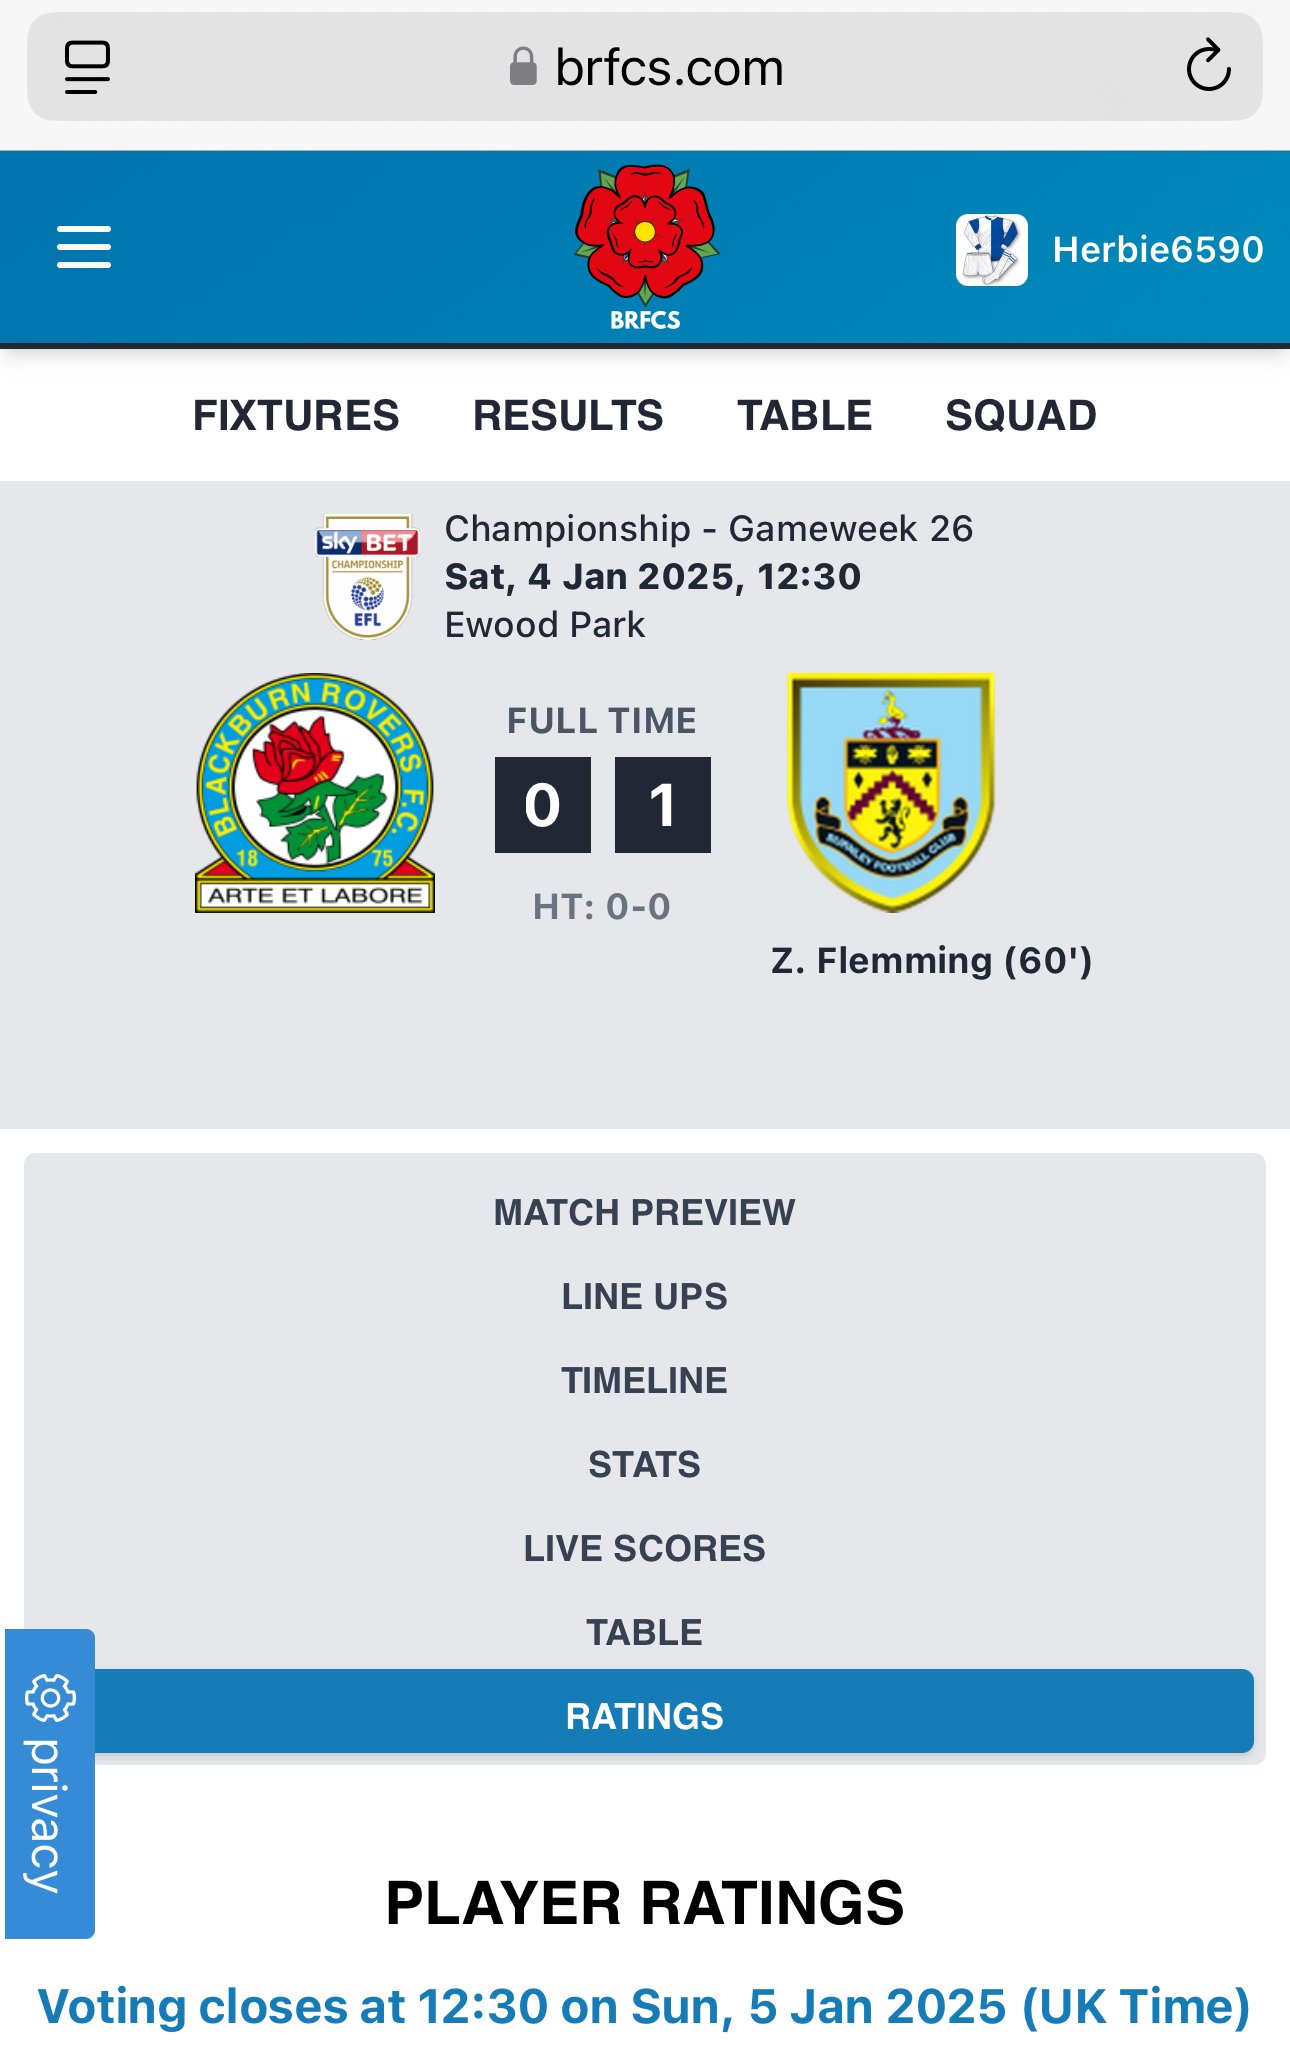Screen dimensions: 1290x2069
Task: Go to the FIXTURES tab
Action: tap(296, 415)
